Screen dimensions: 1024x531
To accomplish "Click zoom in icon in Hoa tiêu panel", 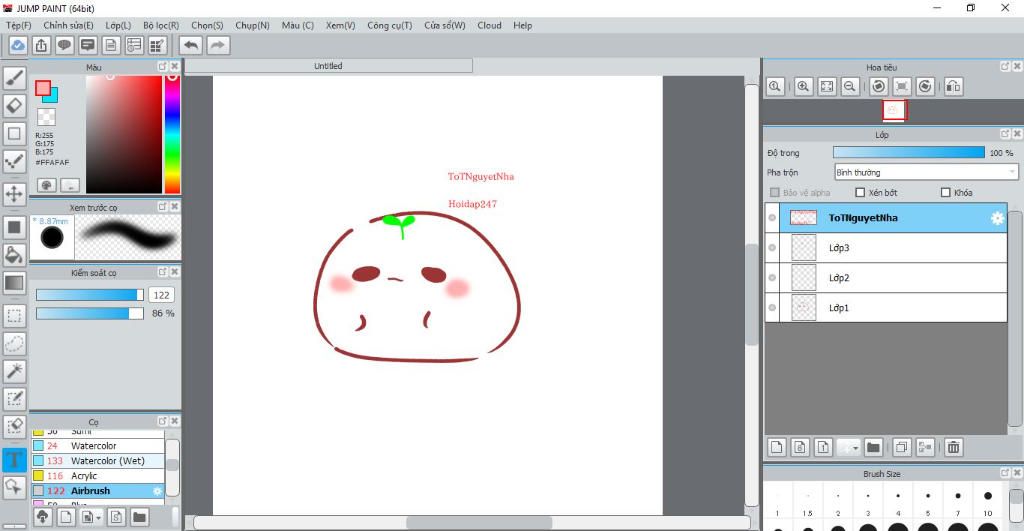I will coord(803,86).
